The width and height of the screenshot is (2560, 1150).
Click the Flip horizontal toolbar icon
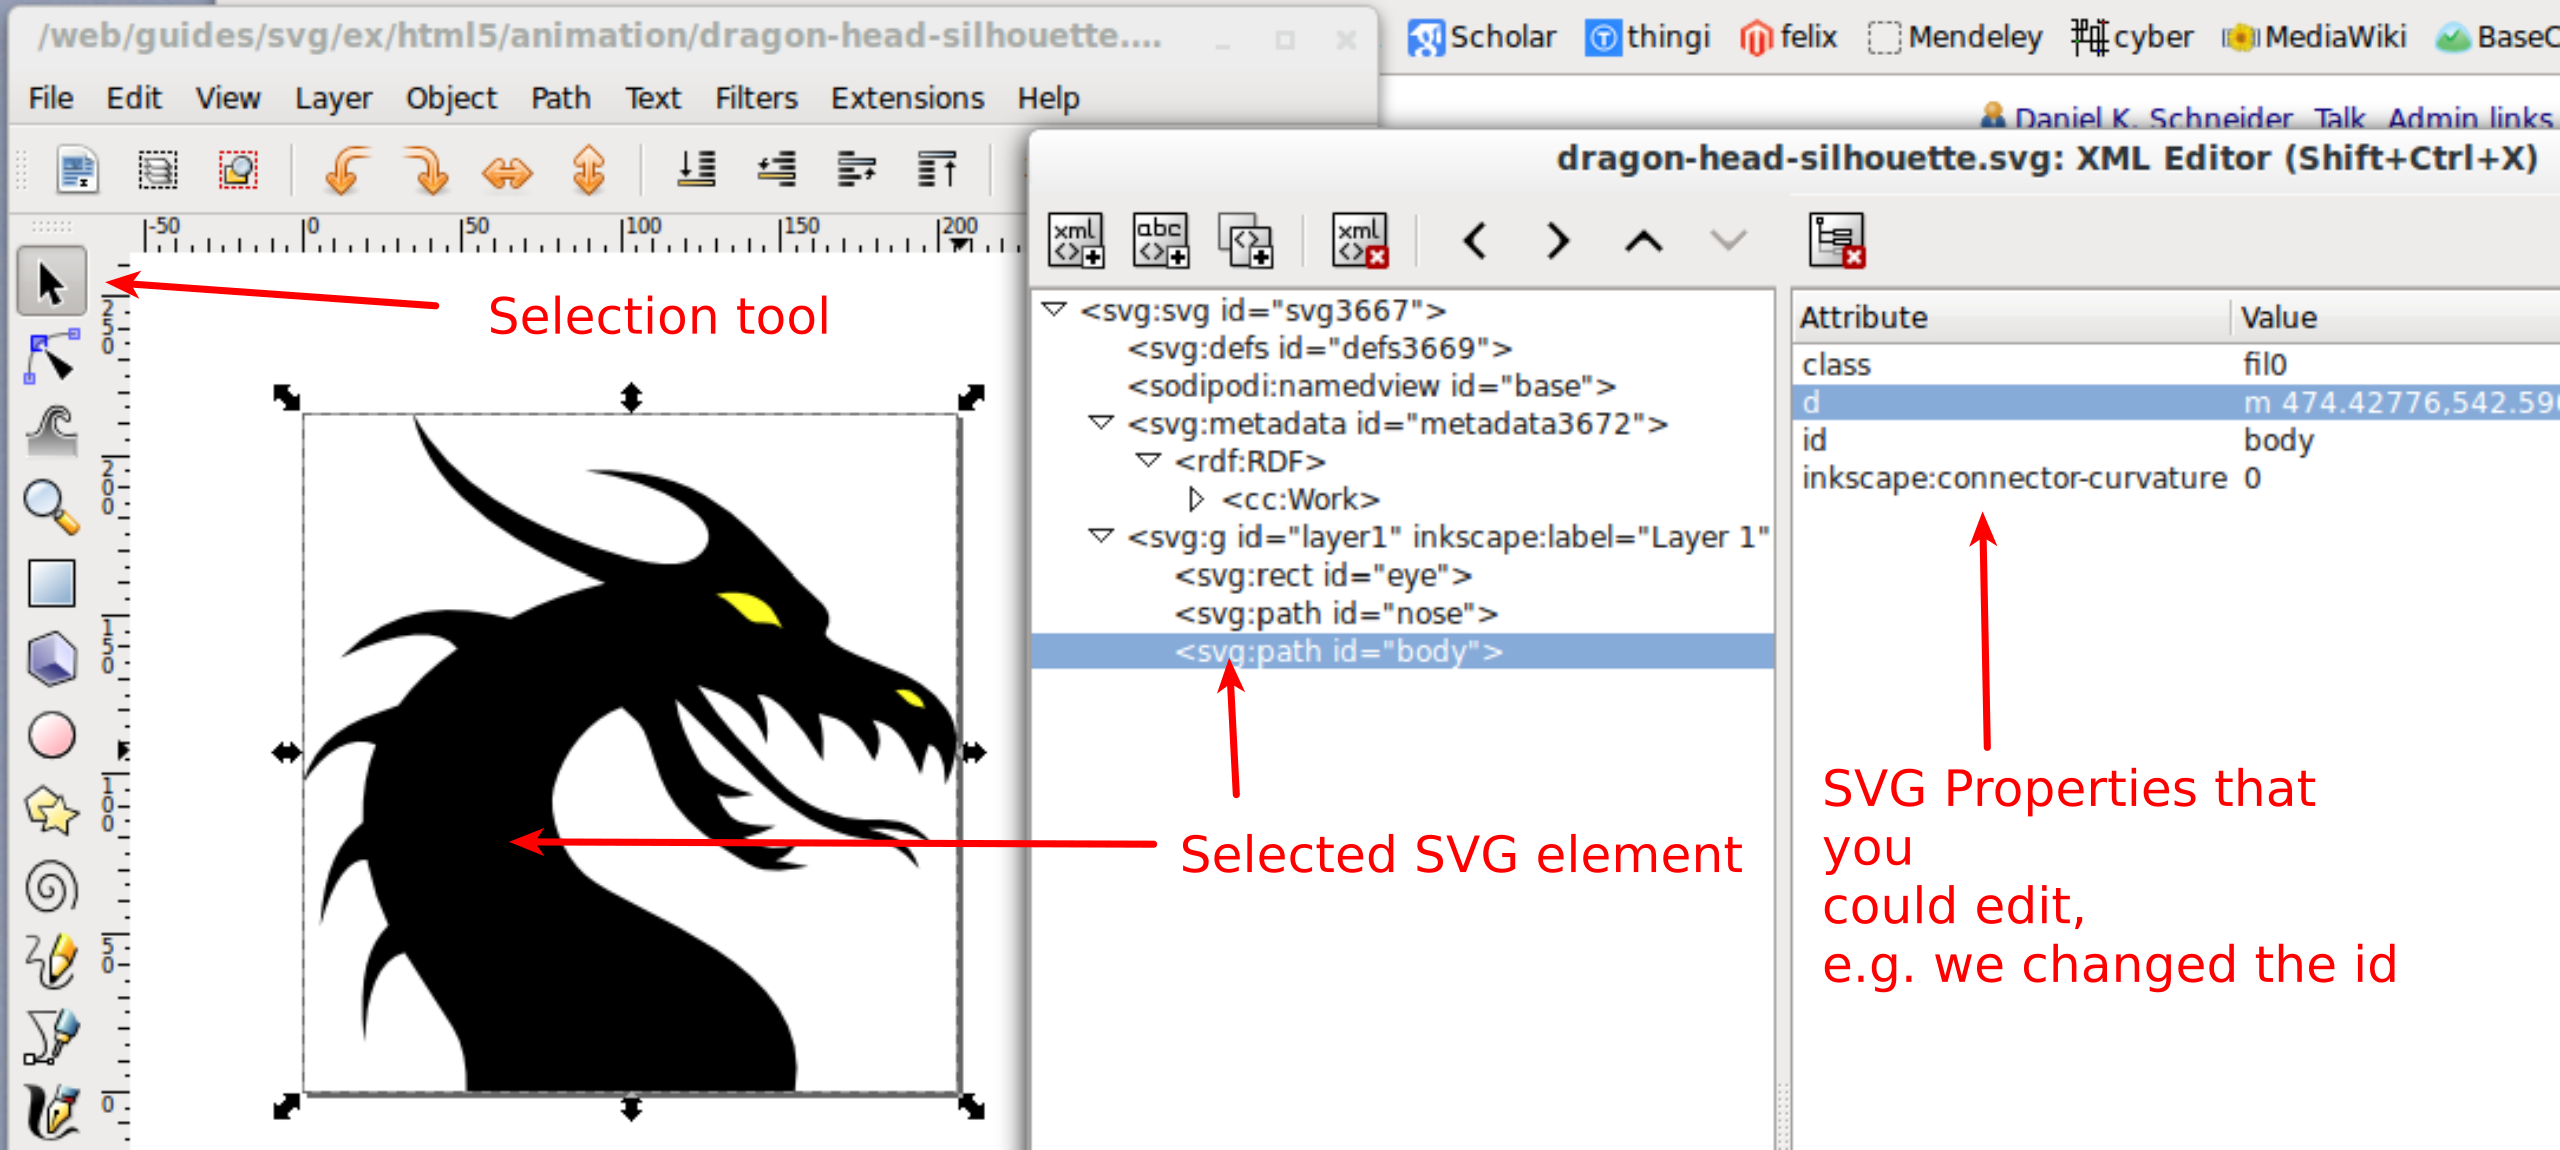pyautogui.click(x=507, y=171)
